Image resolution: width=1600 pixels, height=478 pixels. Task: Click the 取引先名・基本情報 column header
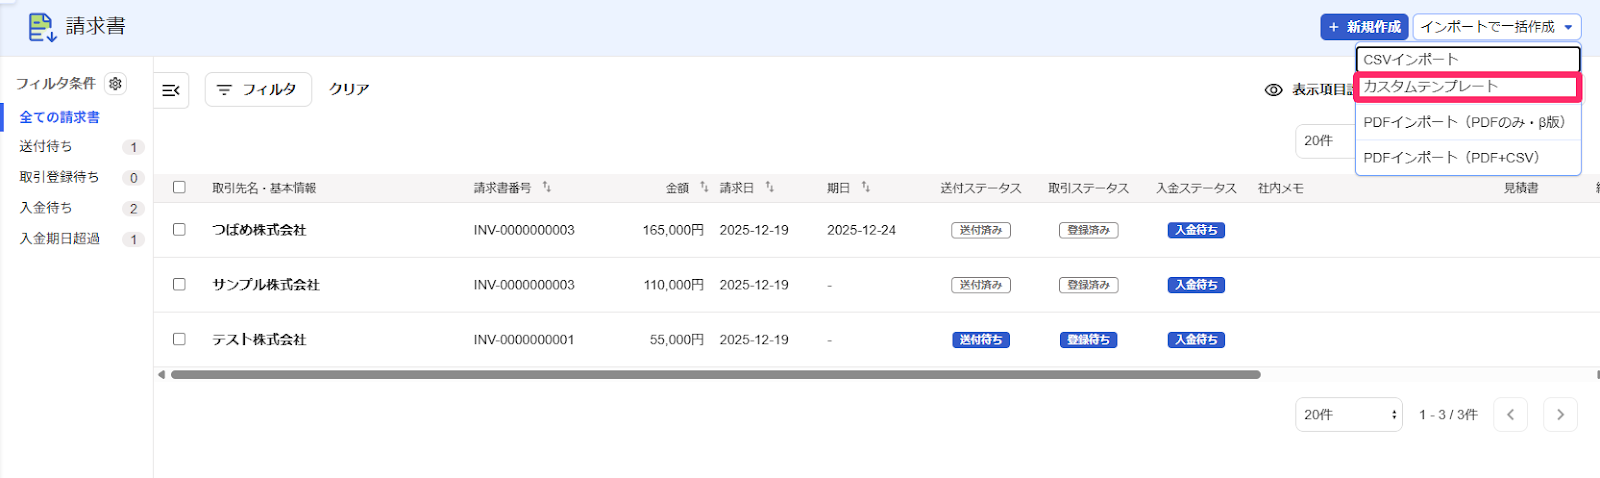click(264, 188)
